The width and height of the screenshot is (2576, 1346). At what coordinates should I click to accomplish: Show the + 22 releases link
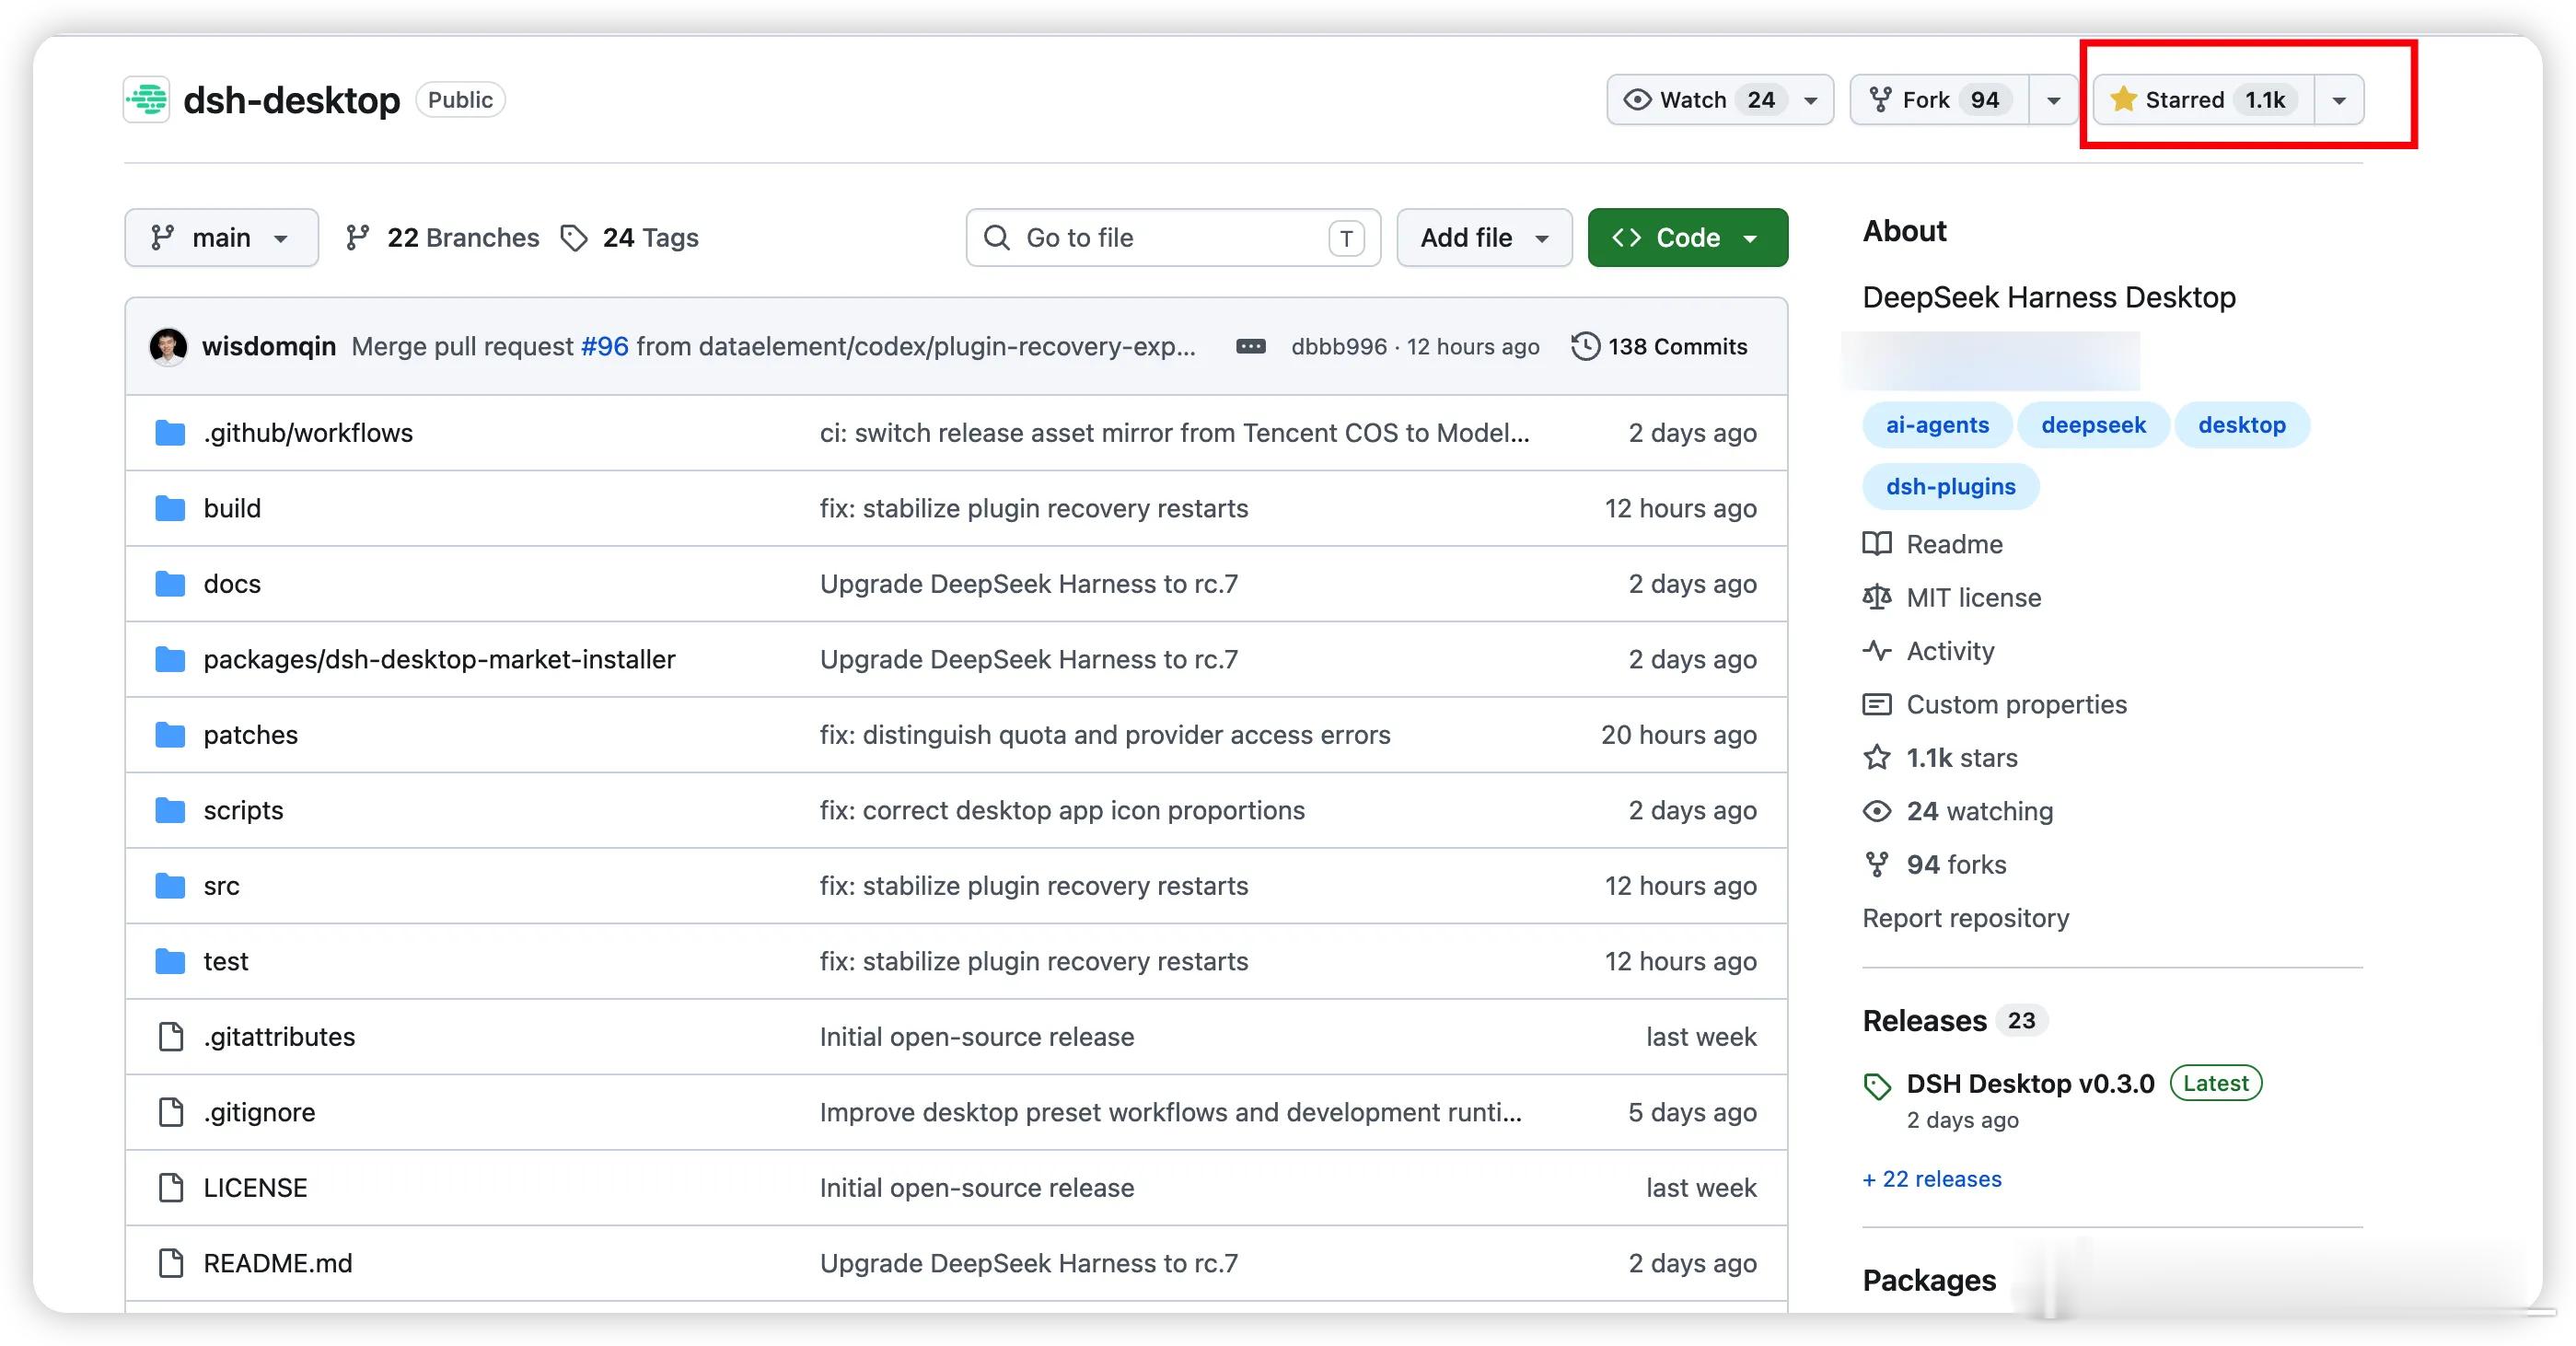(x=1931, y=1179)
